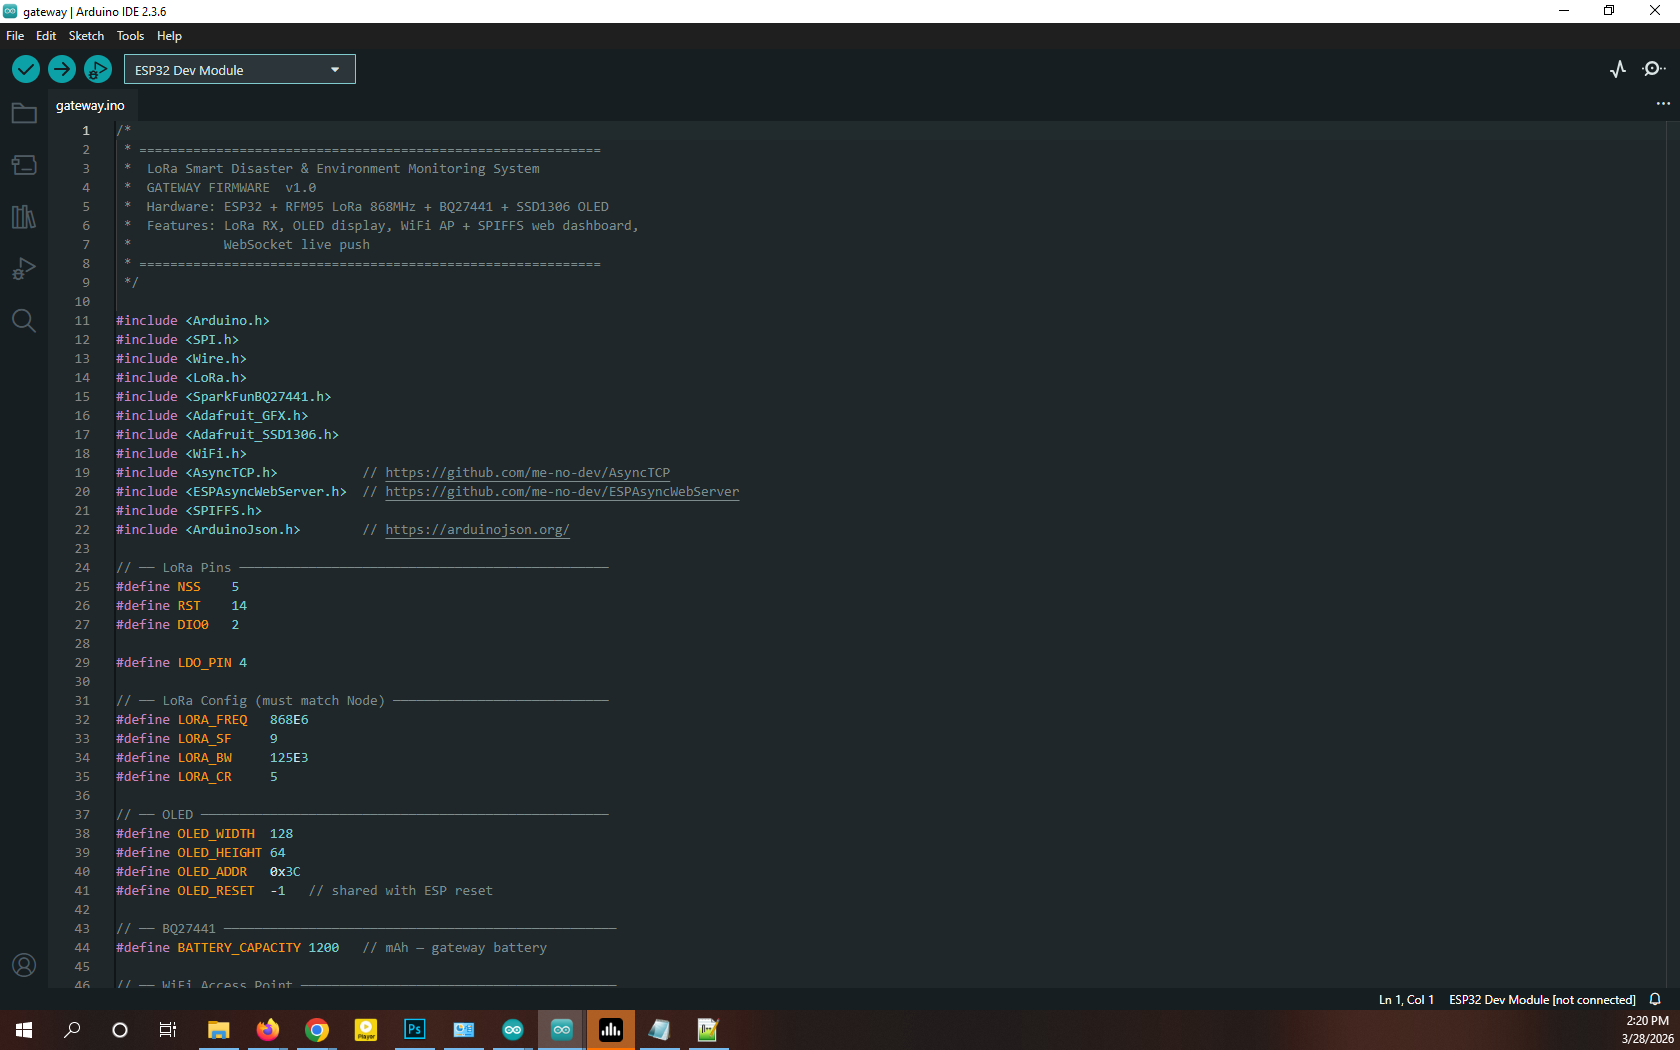Click the OLED_WIDTH 128 define line

pos(205,834)
